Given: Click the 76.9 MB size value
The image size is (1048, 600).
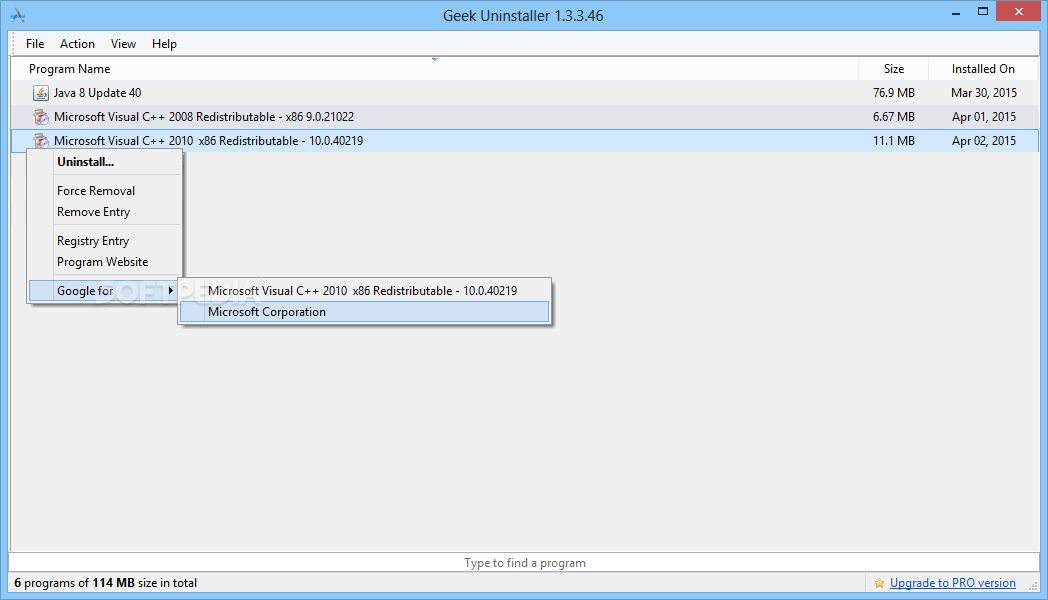Looking at the screenshot, I should 894,93.
